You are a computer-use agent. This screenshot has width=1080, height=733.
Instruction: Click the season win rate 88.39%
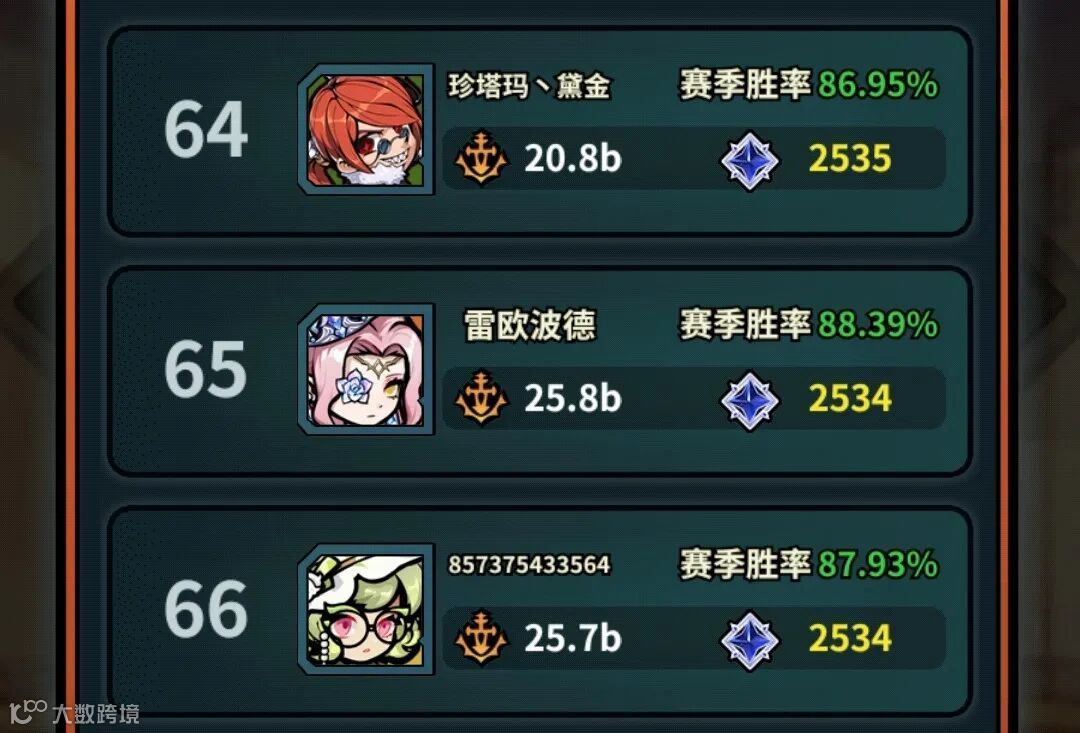coord(878,324)
